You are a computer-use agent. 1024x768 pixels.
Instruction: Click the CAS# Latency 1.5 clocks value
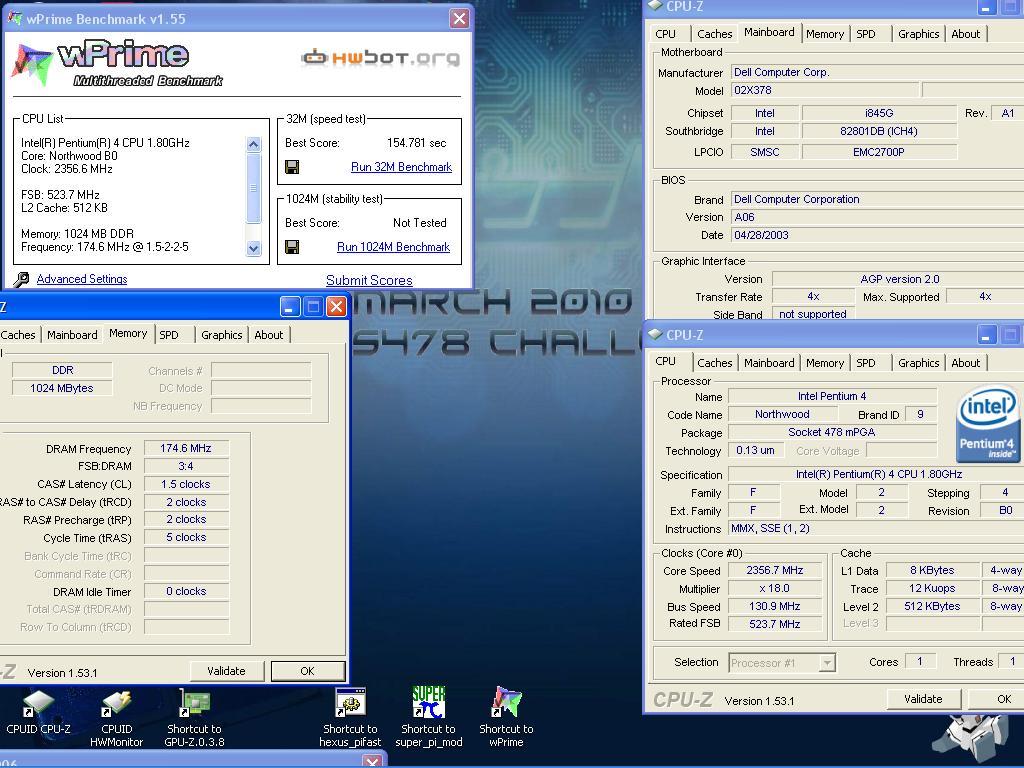186,485
